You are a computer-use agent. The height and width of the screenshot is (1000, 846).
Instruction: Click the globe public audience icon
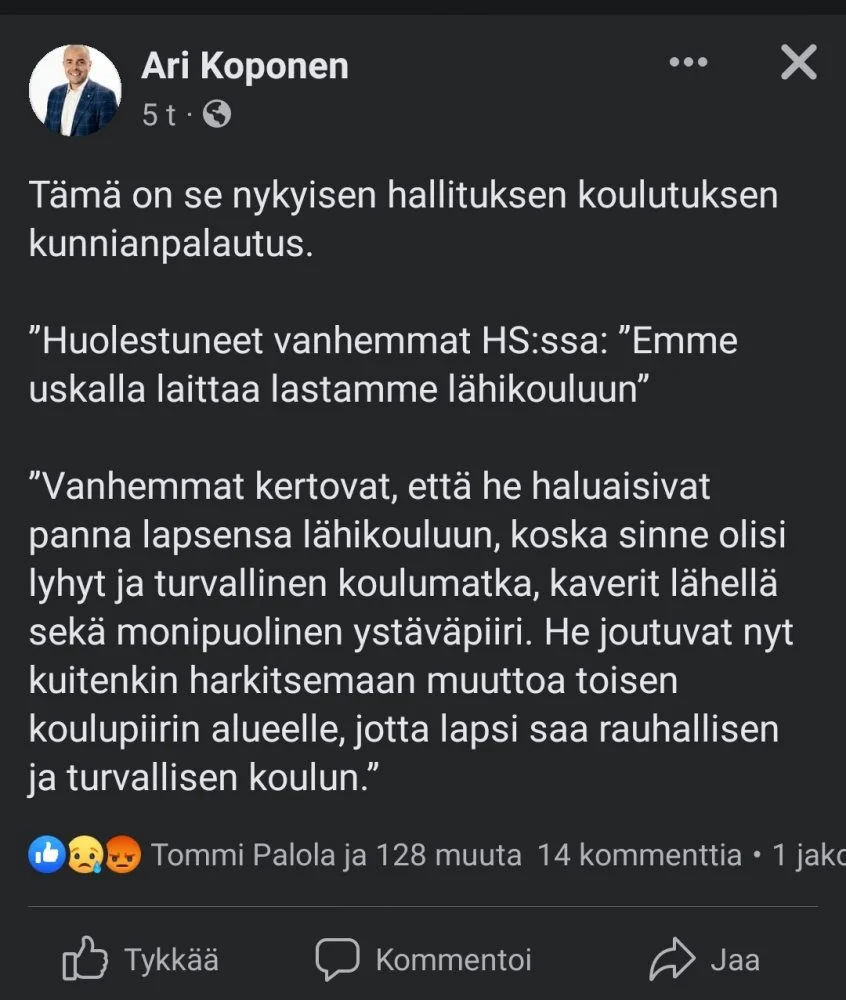pos(217,116)
